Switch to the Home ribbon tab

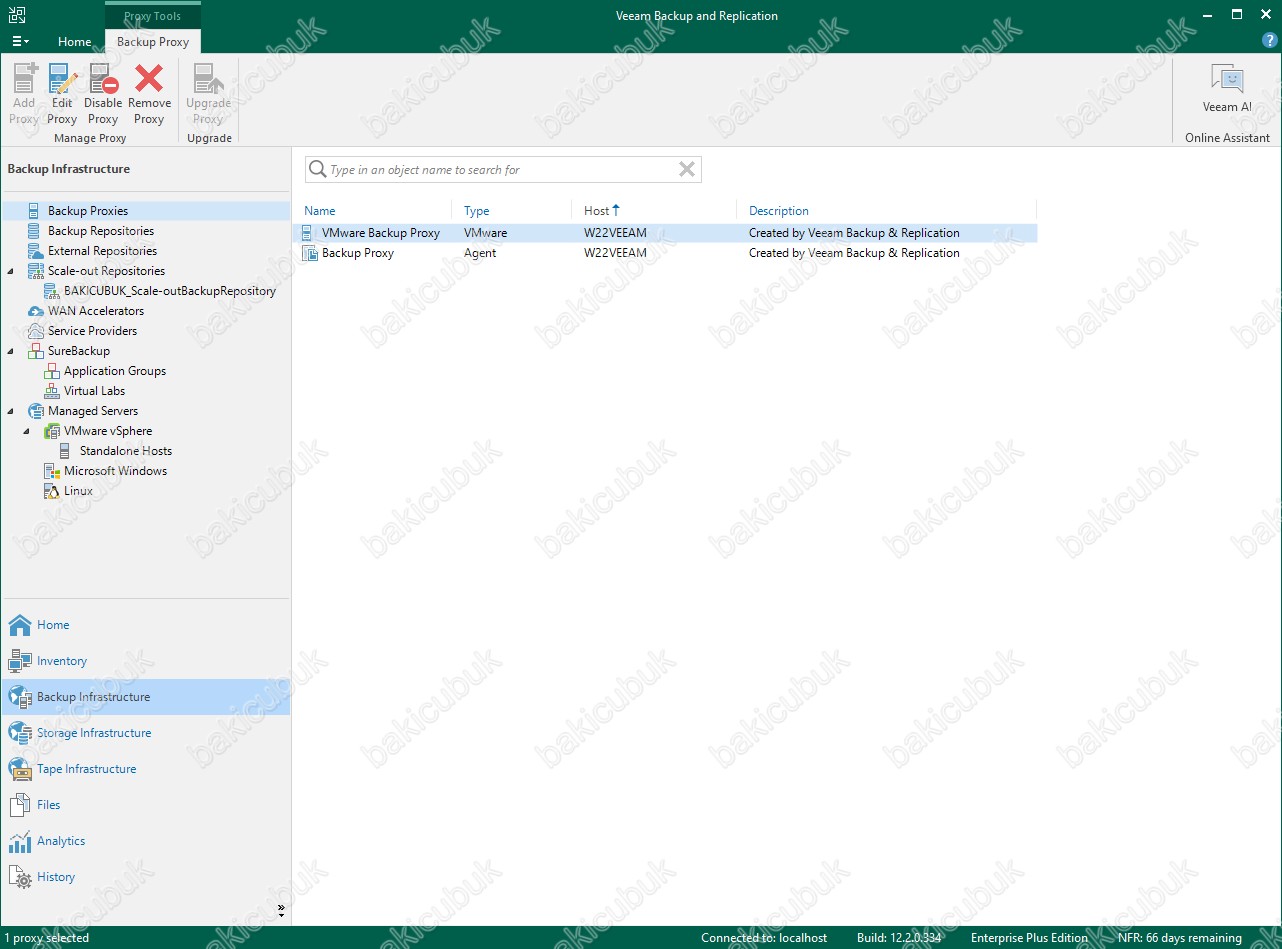tap(75, 42)
